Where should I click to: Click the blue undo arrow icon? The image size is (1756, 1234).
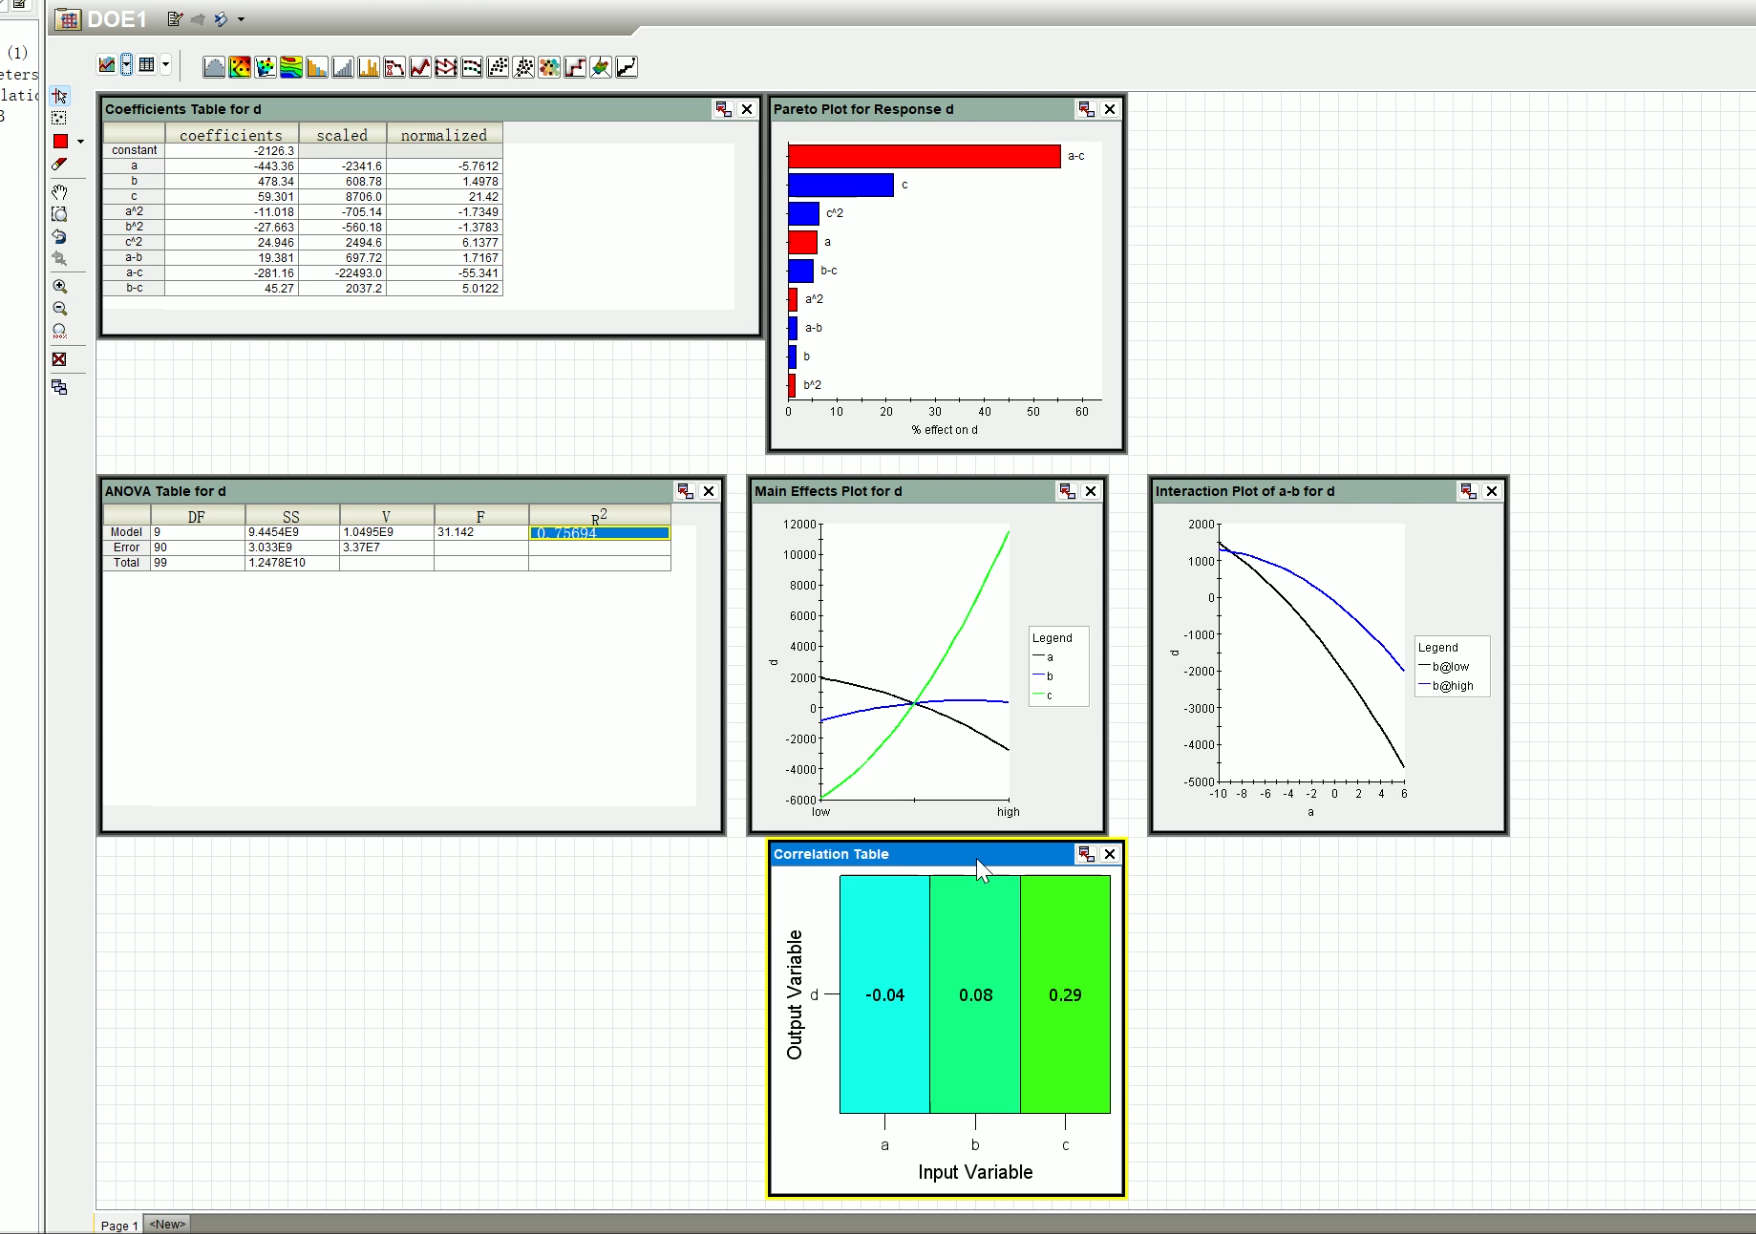(x=60, y=237)
